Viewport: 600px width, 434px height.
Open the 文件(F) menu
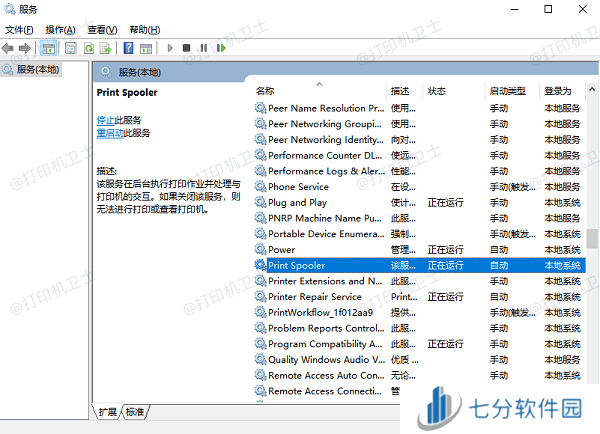(20, 30)
